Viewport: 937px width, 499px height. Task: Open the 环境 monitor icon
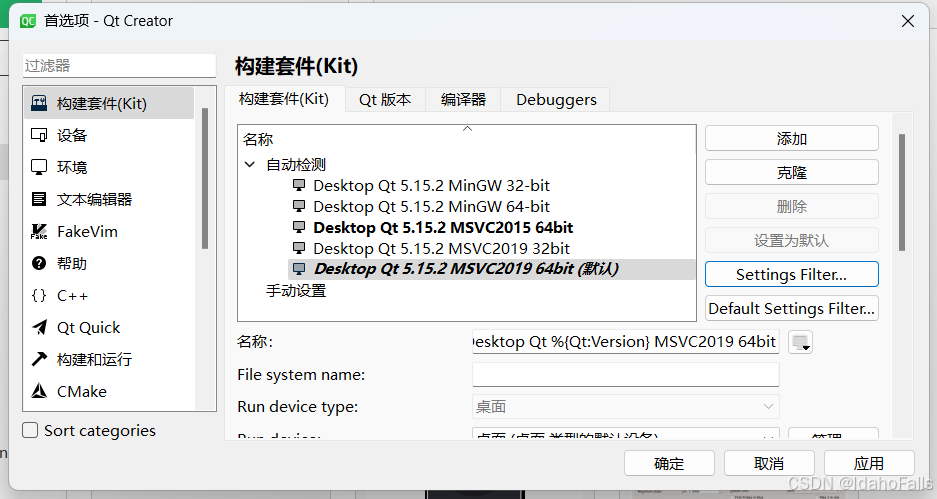(39, 167)
